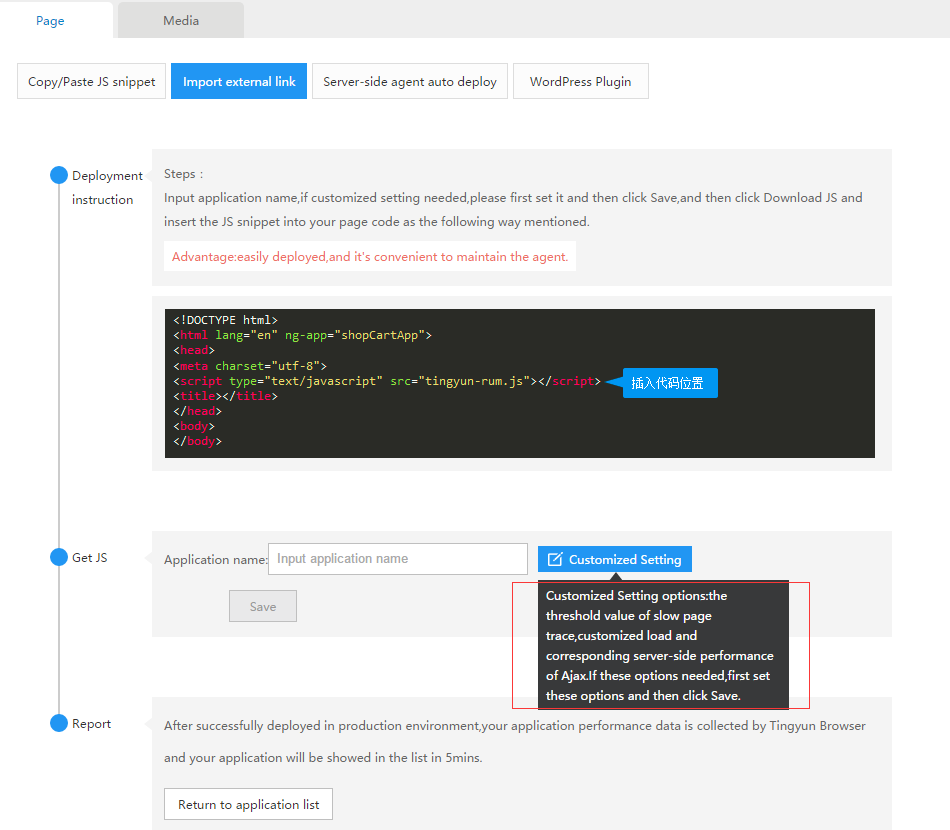This screenshot has height=830, width=950.
Task: Click the script tag line in code sample
Action: 387,381
